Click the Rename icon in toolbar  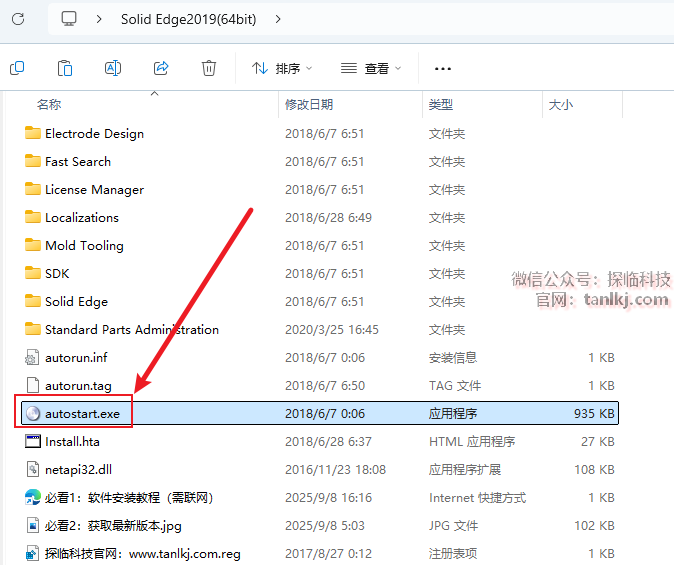[113, 68]
